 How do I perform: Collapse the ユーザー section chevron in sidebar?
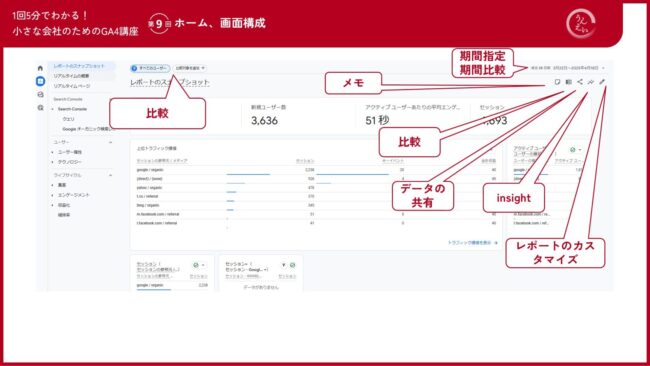pos(111,142)
